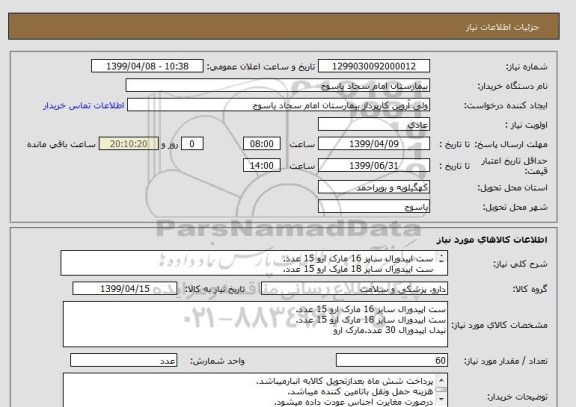Click the delivery city field یاسوج
Viewport: 576px width, 407px height.
pos(374,207)
